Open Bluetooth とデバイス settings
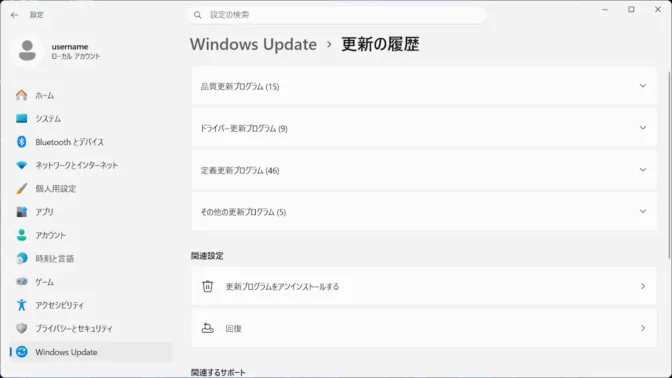 coord(91,142)
